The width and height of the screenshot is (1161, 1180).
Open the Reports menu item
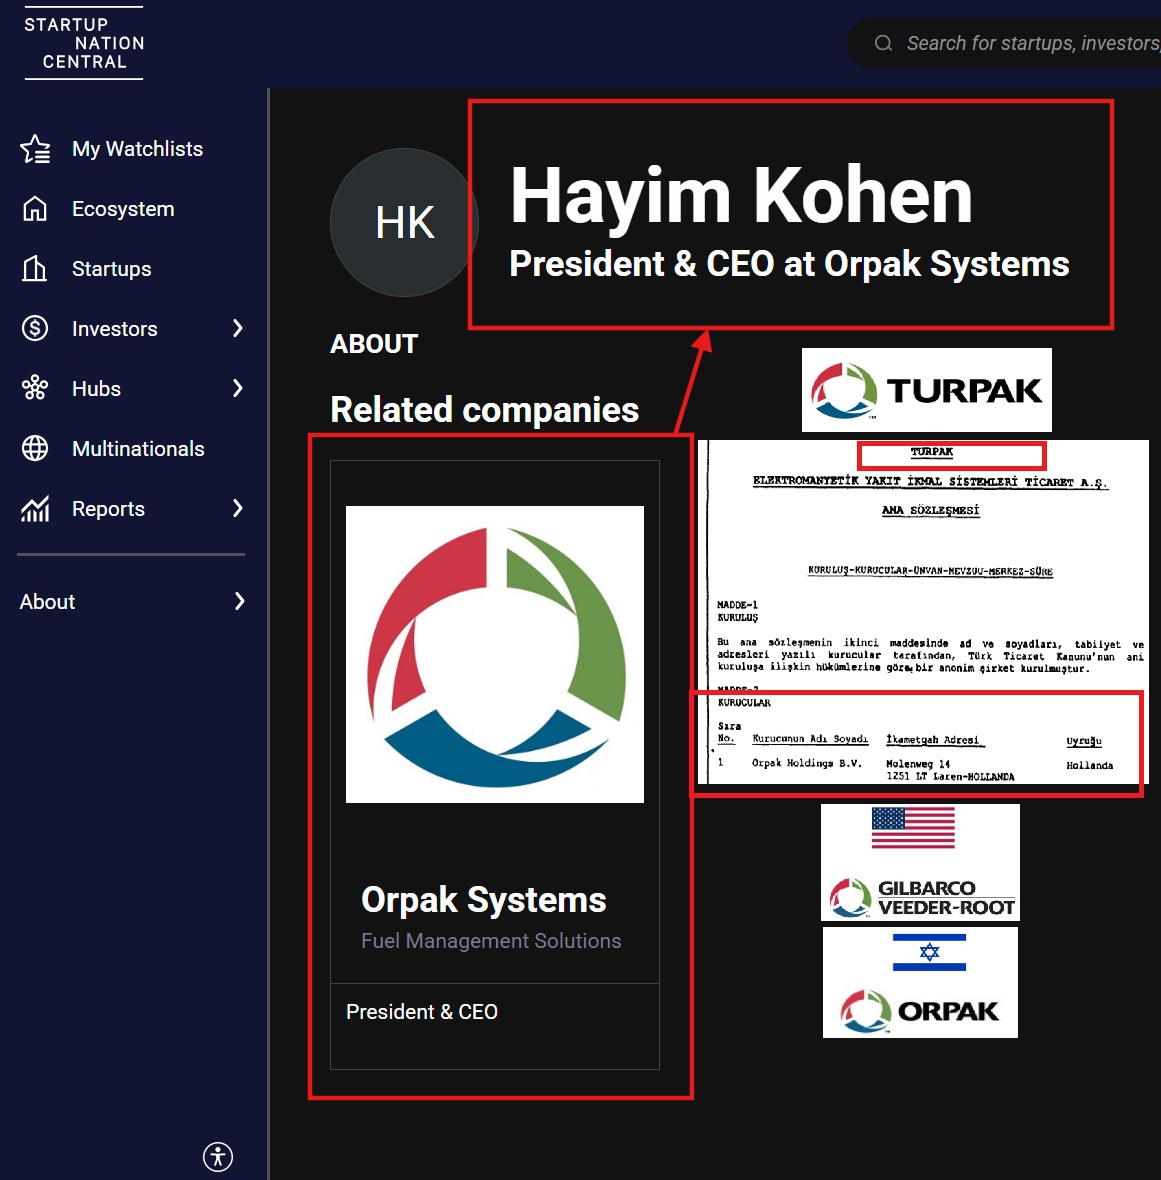coord(108,509)
